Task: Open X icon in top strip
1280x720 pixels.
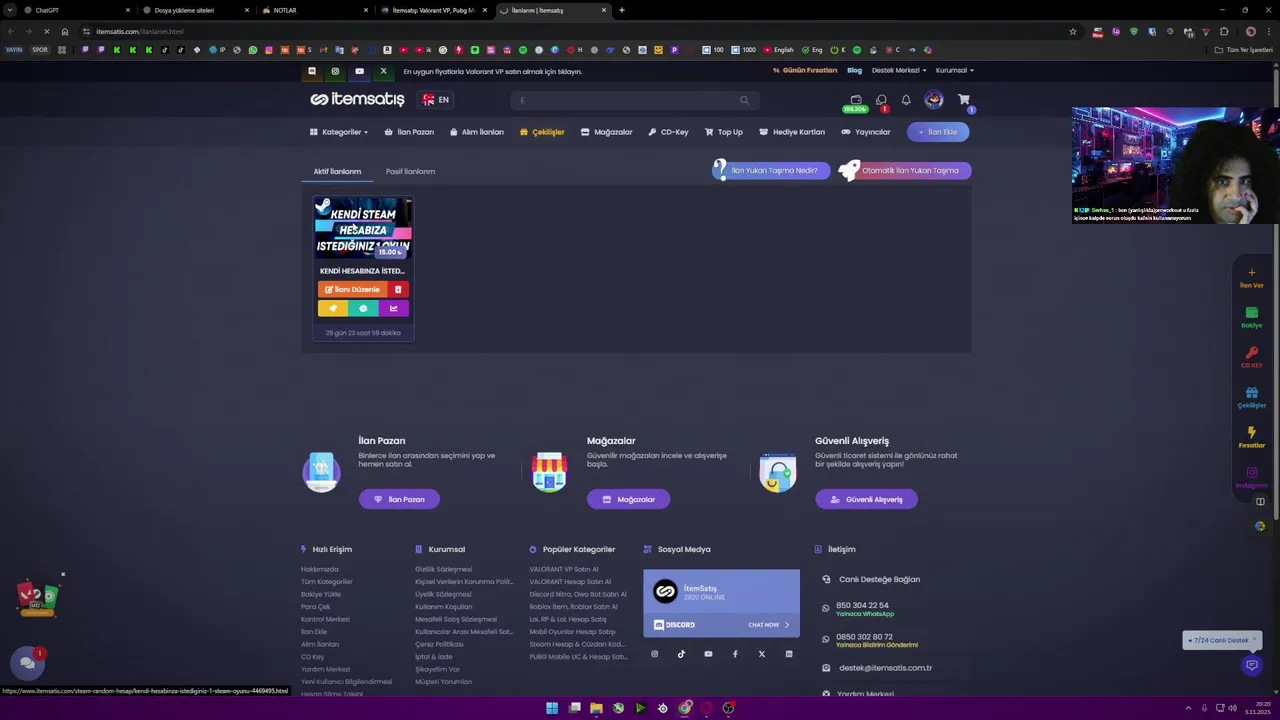Action: (383, 71)
